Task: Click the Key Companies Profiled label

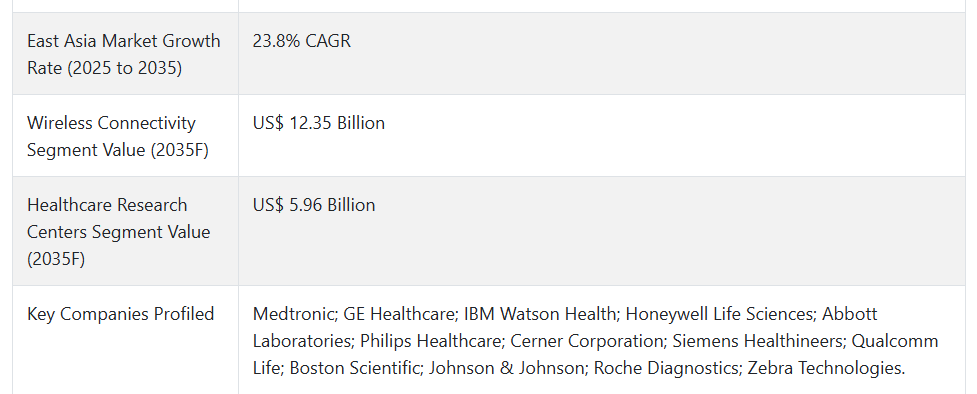Action: coord(120,314)
